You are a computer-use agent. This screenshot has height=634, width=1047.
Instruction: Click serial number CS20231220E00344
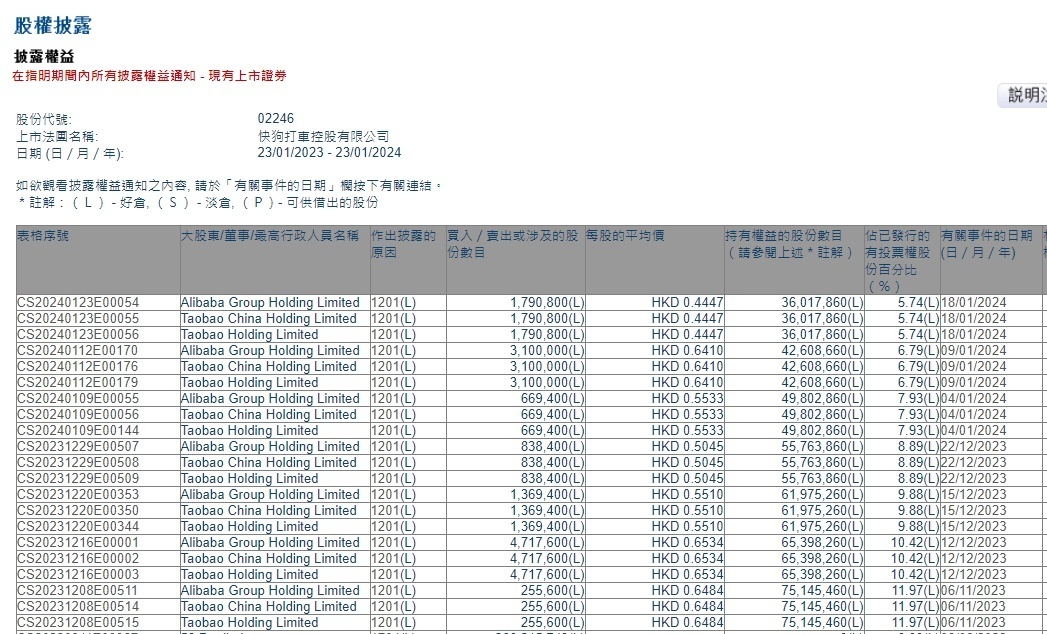coord(78,527)
